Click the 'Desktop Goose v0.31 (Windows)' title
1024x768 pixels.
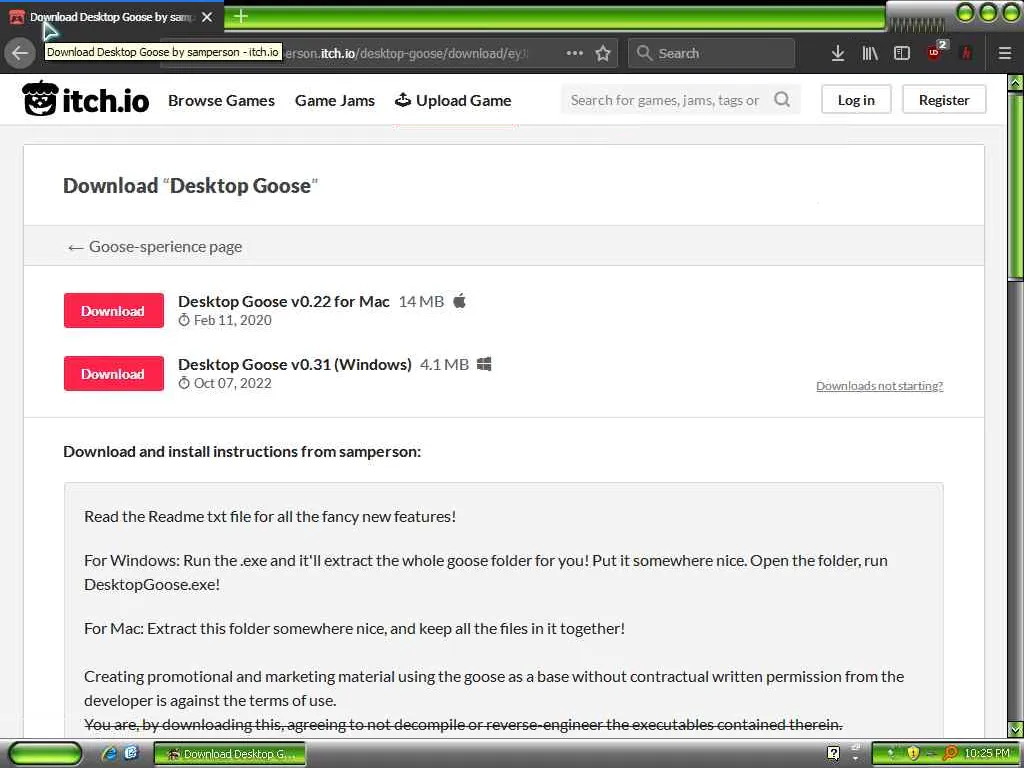coord(295,364)
